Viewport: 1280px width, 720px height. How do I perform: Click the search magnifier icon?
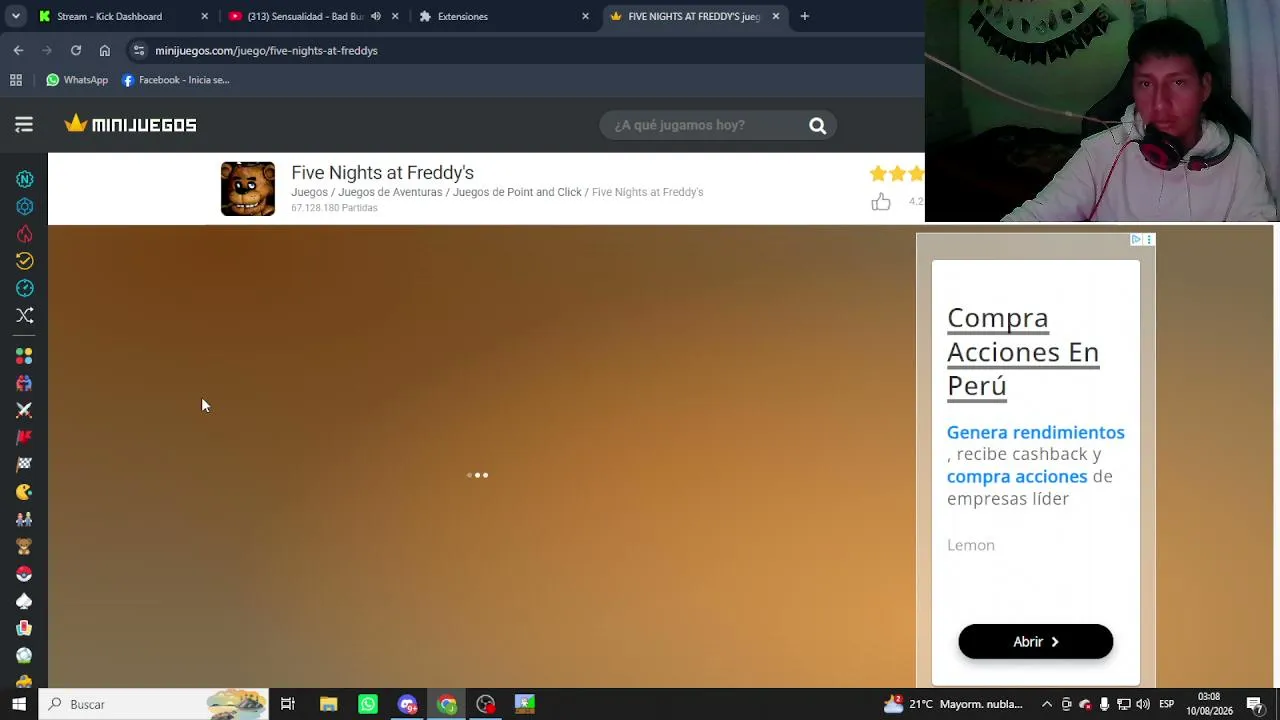pyautogui.click(x=817, y=125)
